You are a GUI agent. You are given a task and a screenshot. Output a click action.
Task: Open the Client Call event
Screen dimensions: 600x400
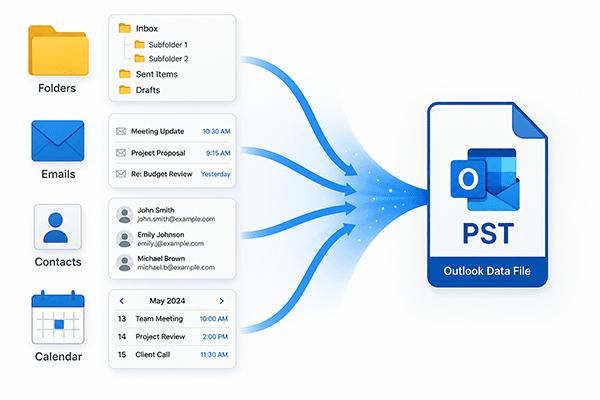tap(152, 355)
